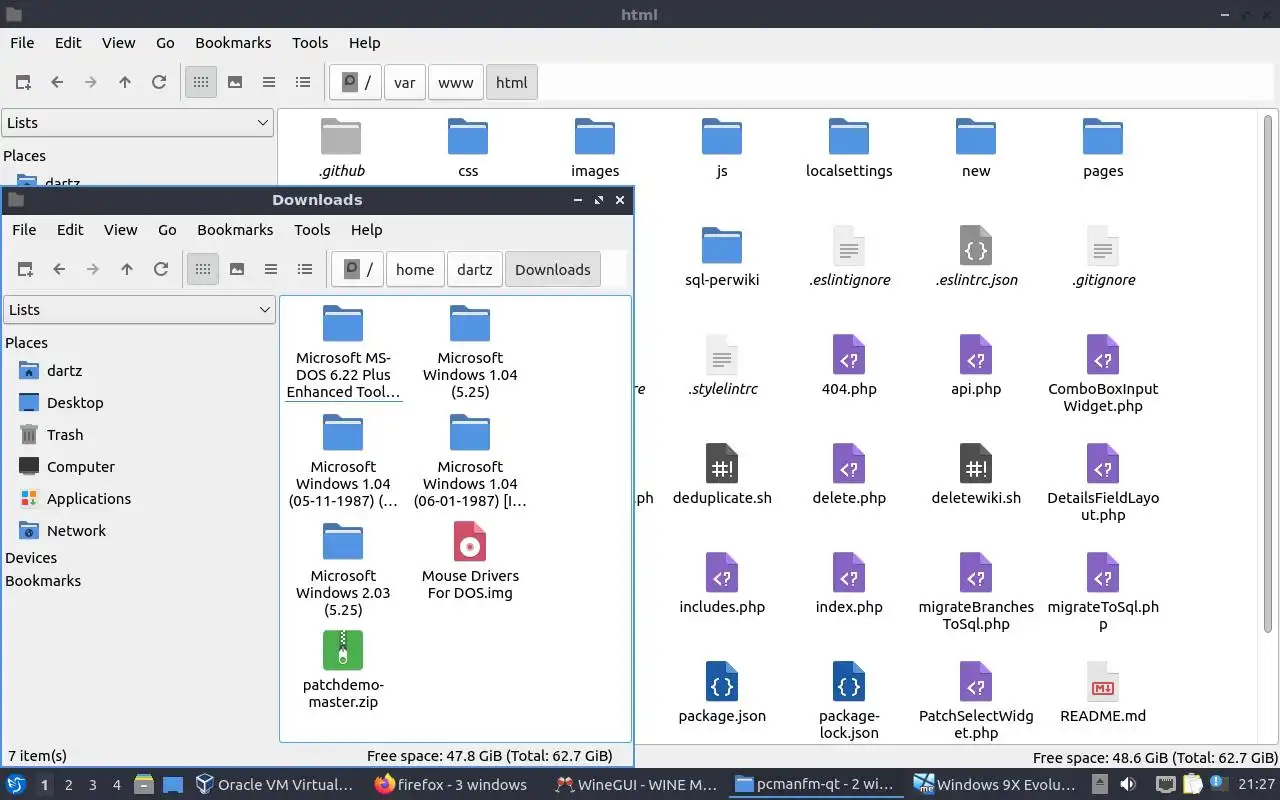The width and height of the screenshot is (1280, 800).
Task: Open new tab in the html window toolbar
Action: pos(23,82)
